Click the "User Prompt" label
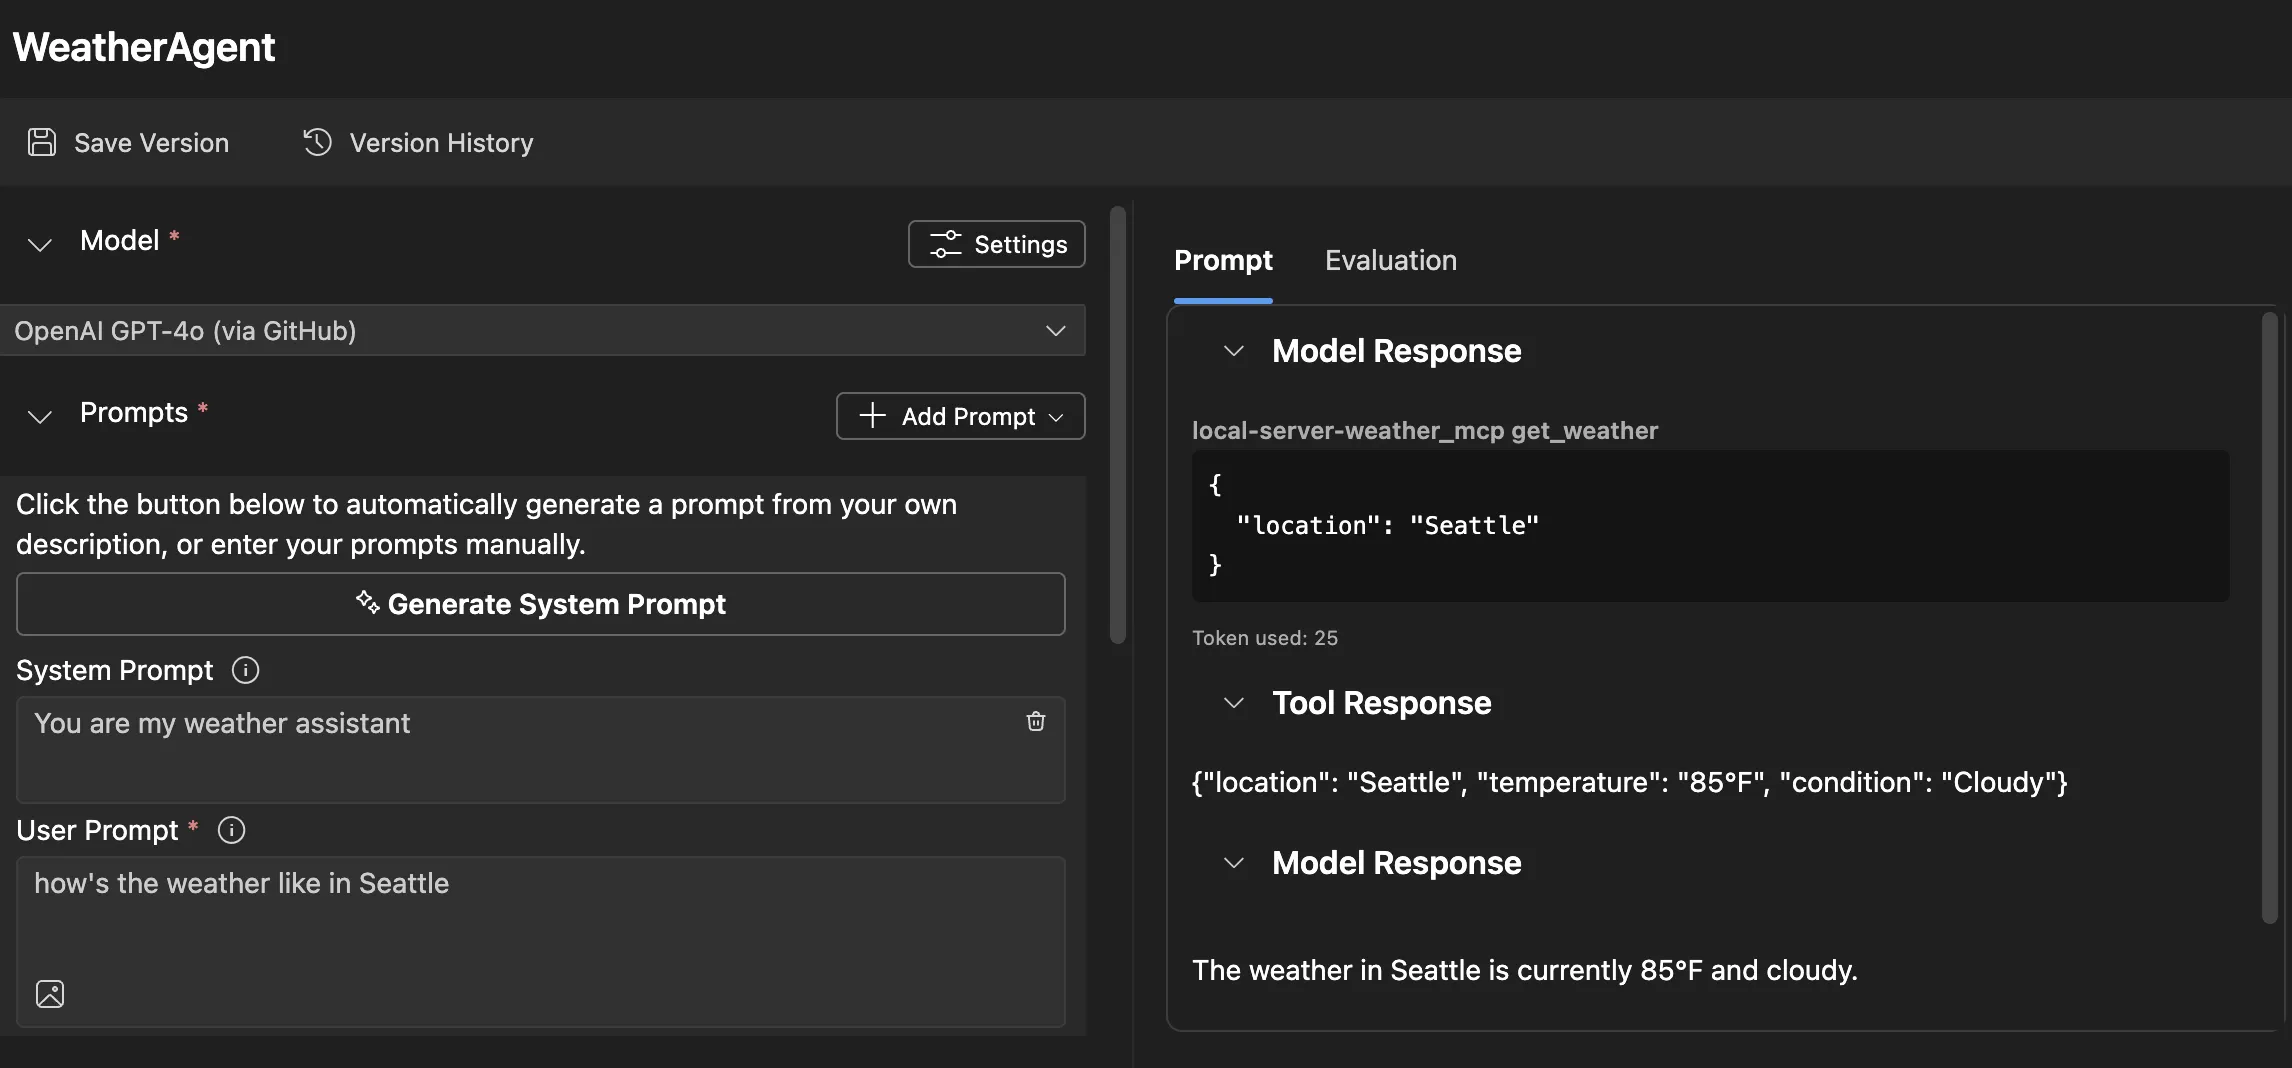Image resolution: width=2292 pixels, height=1068 pixels. point(97,830)
